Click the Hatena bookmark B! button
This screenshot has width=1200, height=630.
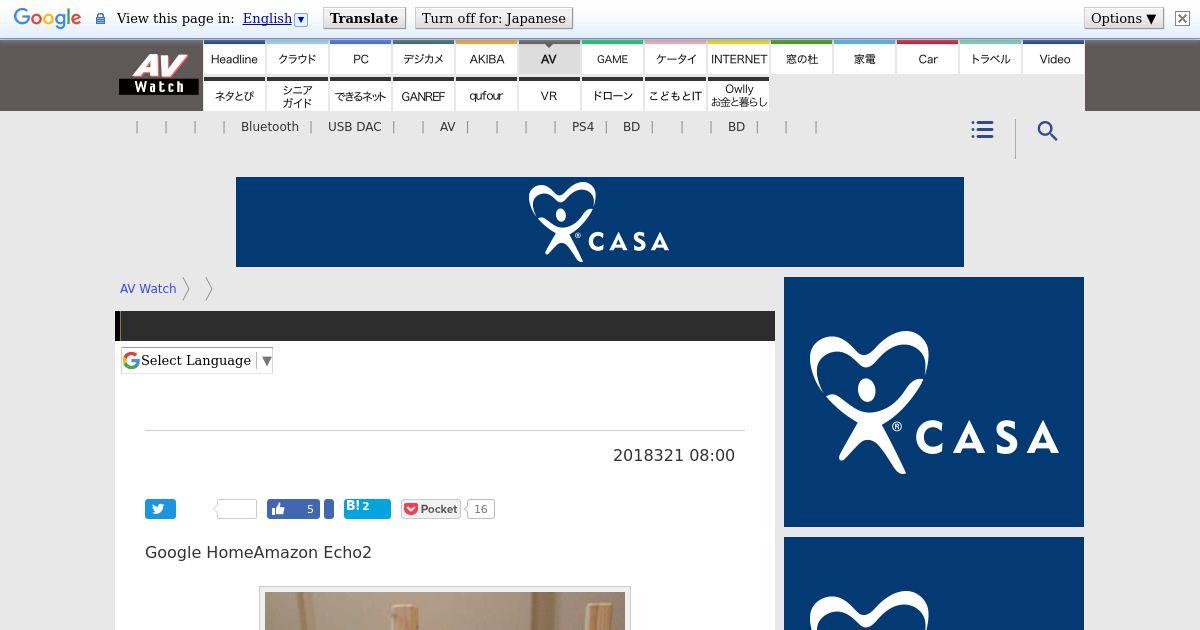pos(367,508)
